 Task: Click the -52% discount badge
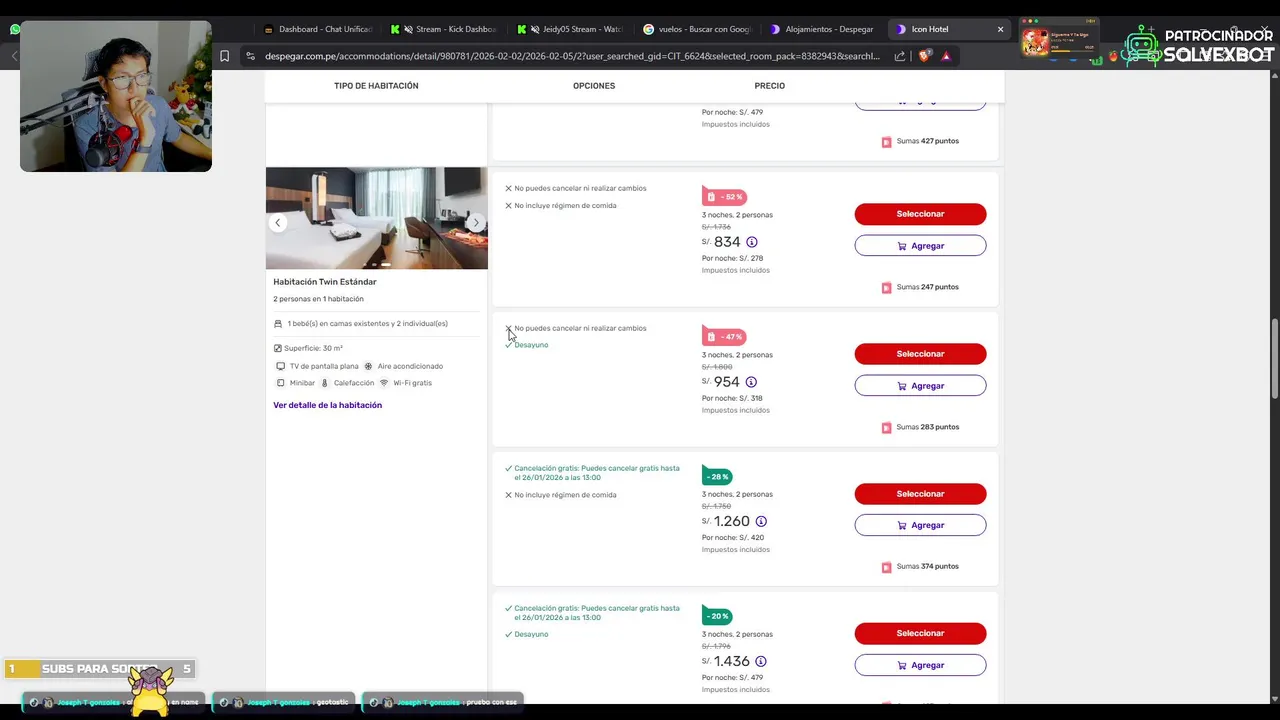point(724,197)
